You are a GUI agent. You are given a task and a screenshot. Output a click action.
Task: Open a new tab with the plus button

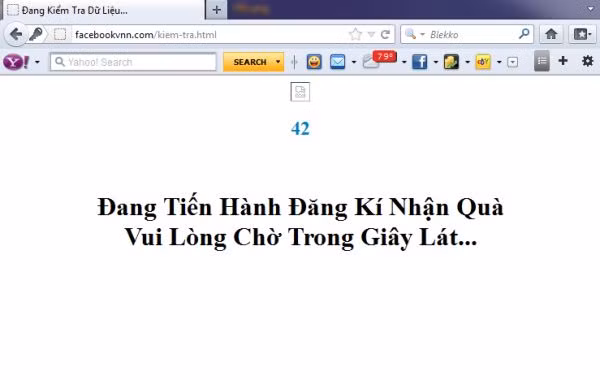[217, 10]
